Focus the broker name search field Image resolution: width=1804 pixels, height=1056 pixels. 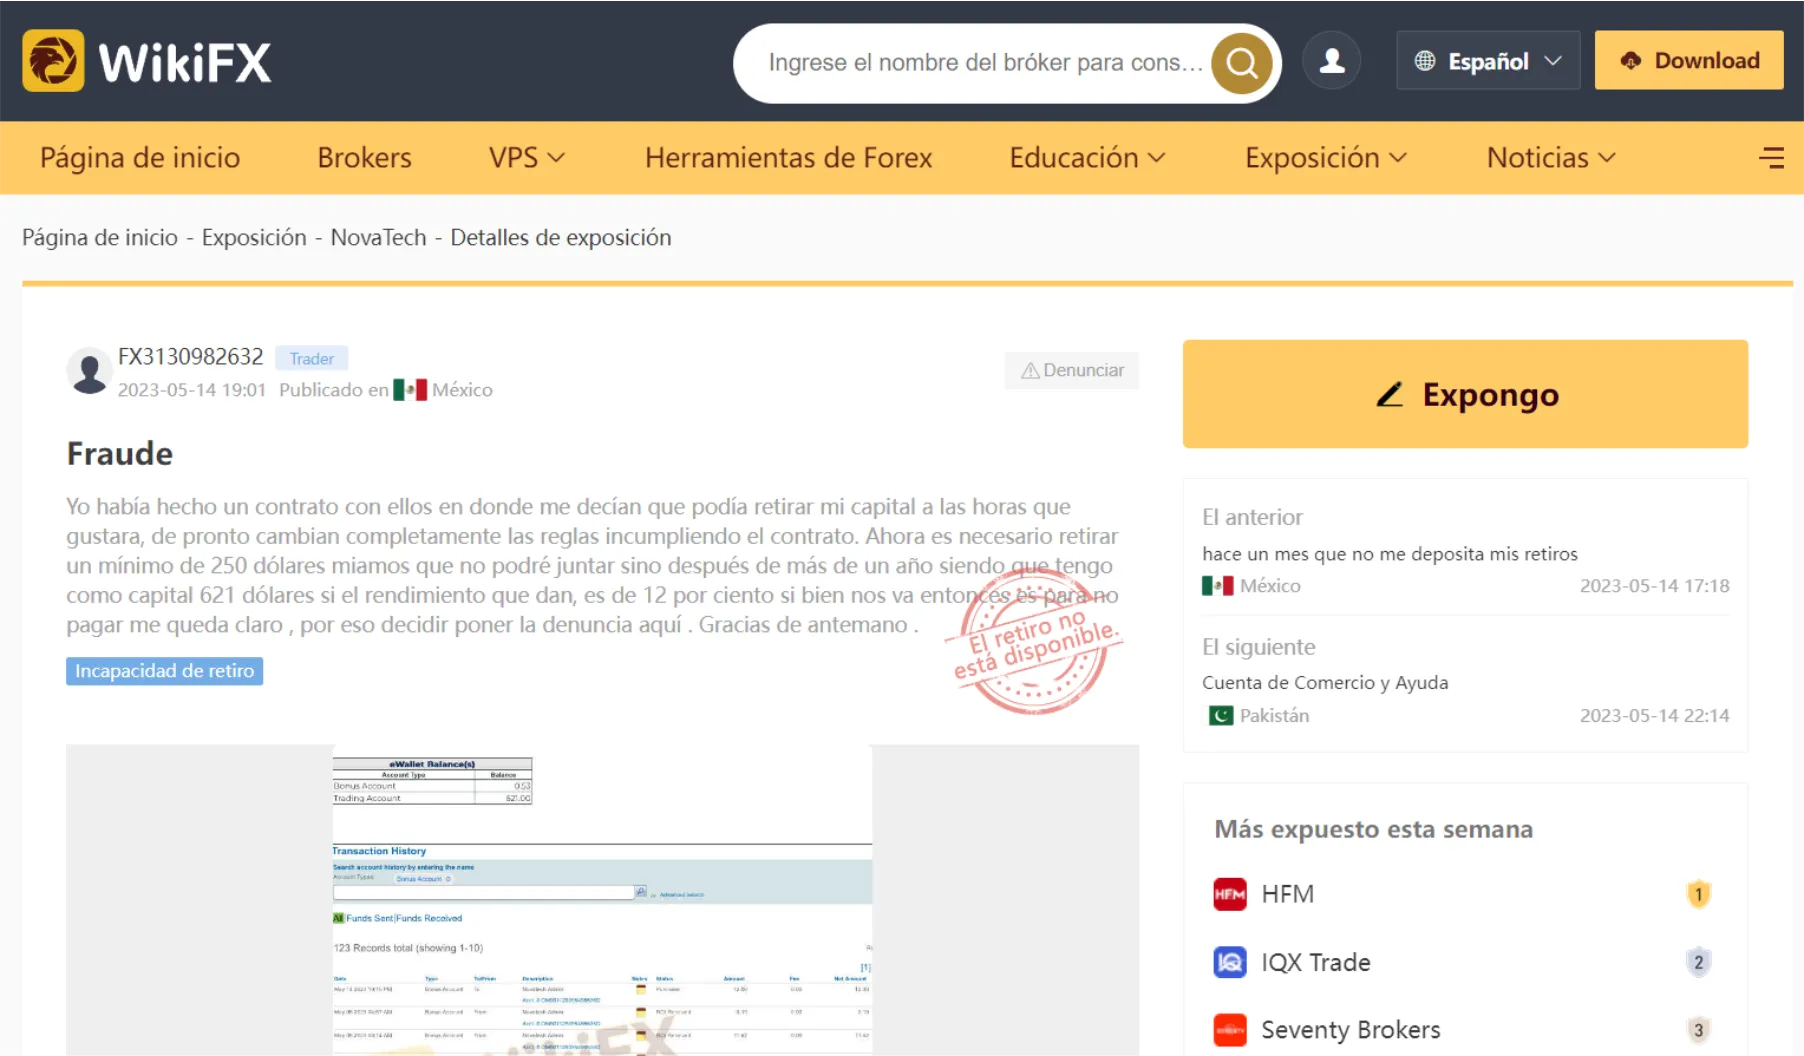click(985, 63)
